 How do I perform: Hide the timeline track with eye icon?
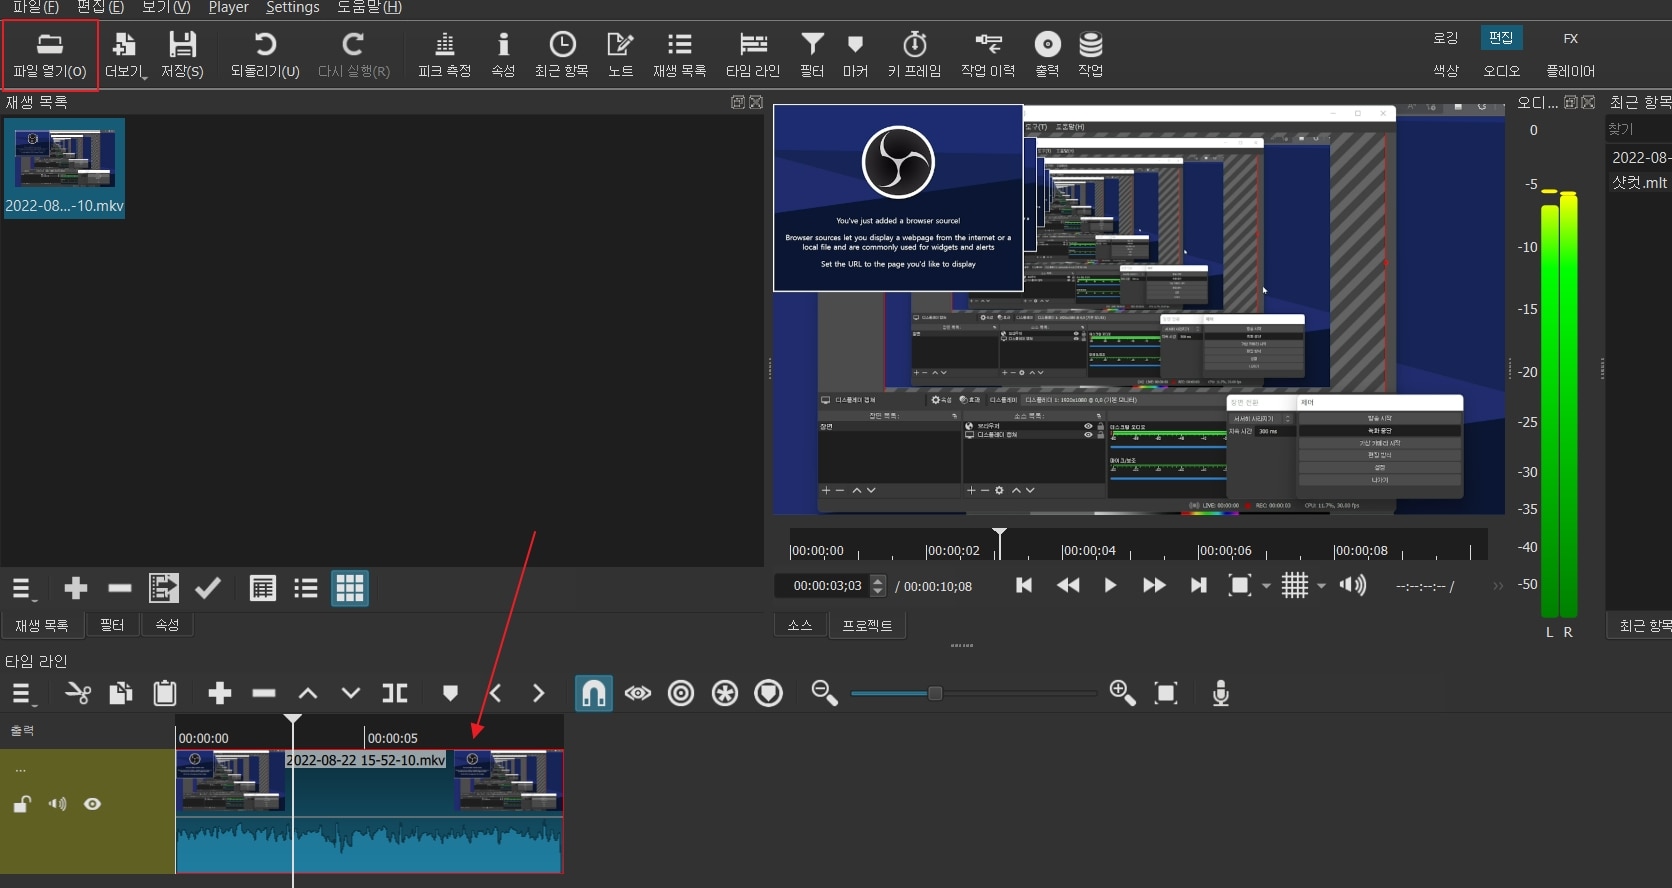click(93, 804)
